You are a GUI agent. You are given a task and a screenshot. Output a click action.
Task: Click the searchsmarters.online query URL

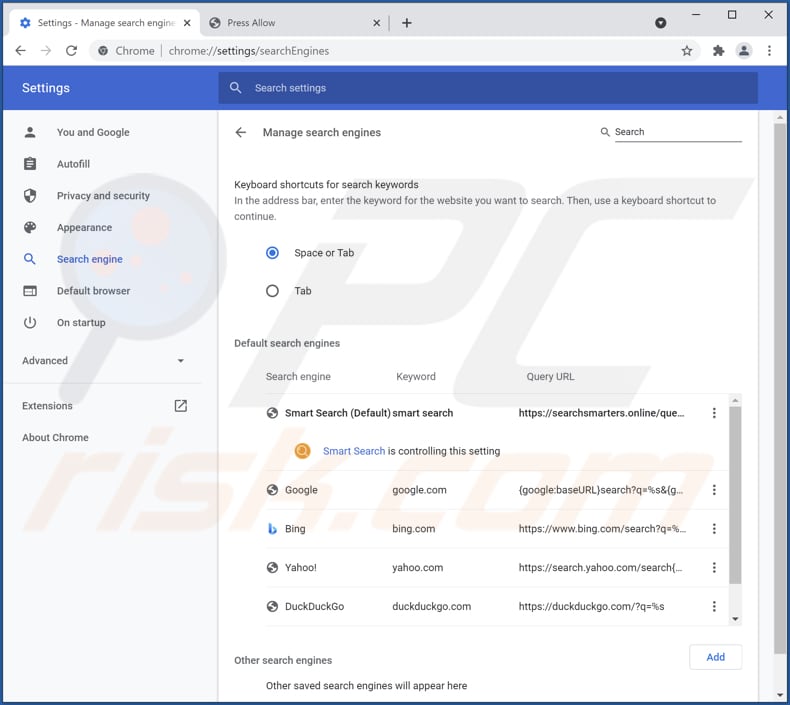point(602,413)
